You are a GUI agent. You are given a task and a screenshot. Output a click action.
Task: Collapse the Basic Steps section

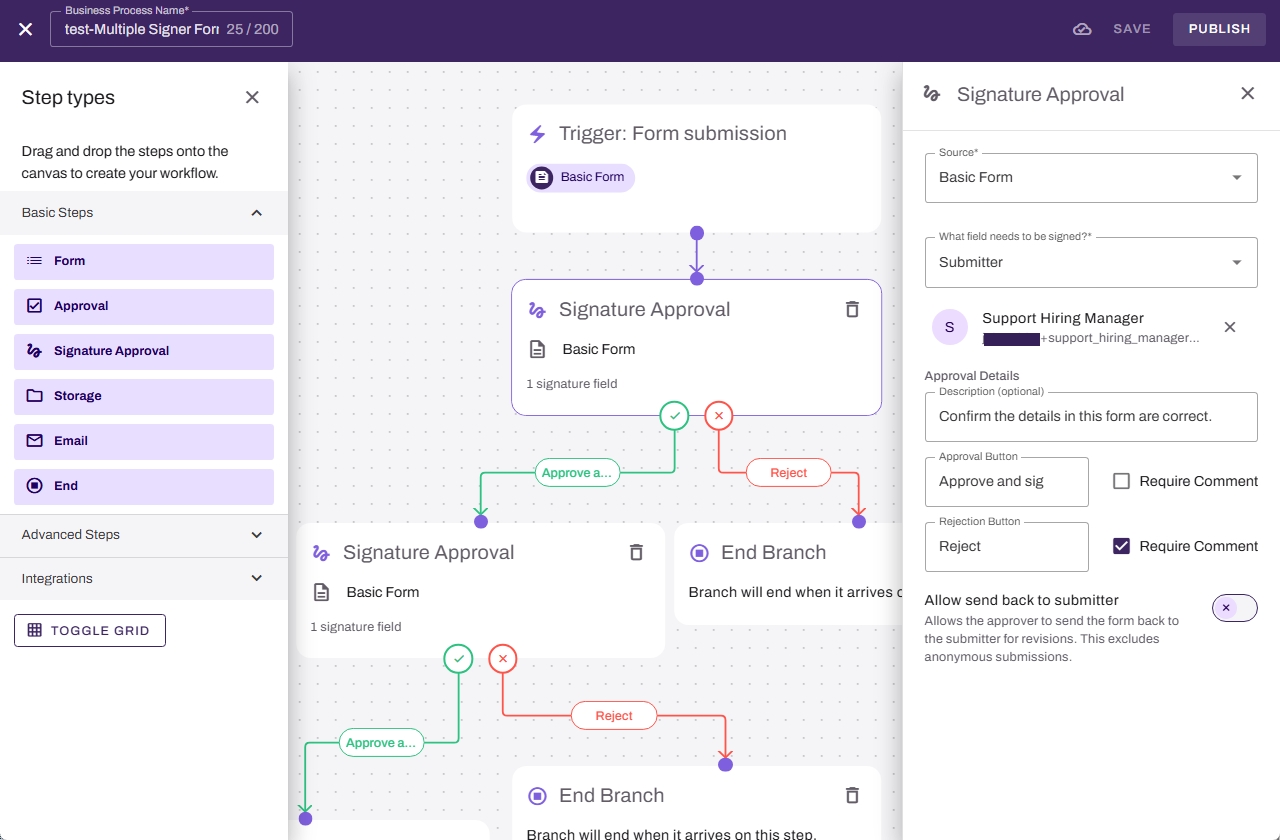click(x=144, y=213)
